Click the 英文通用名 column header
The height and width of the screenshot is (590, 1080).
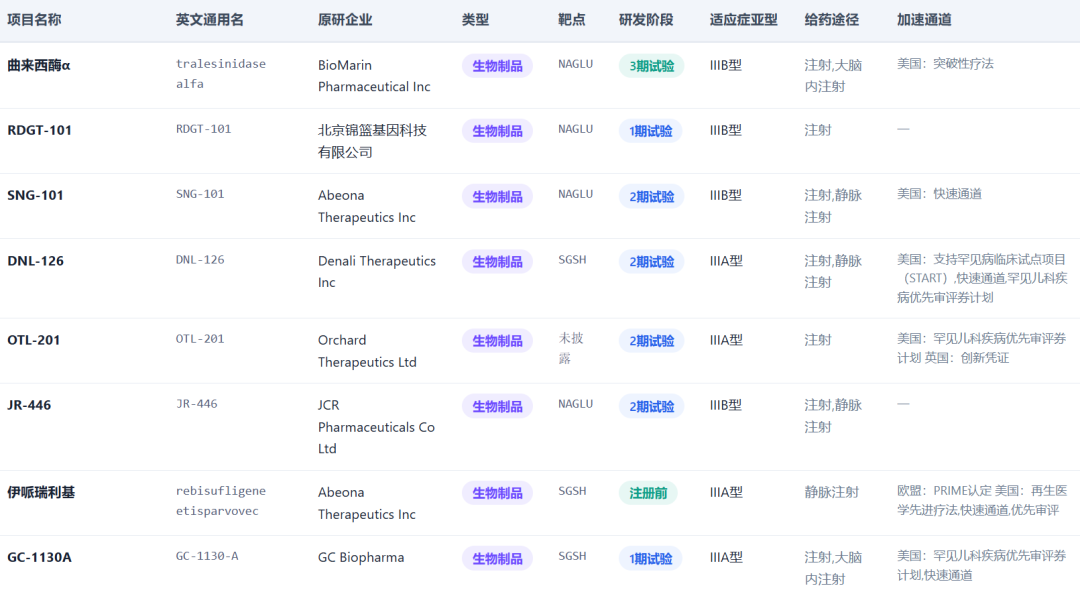[209, 20]
